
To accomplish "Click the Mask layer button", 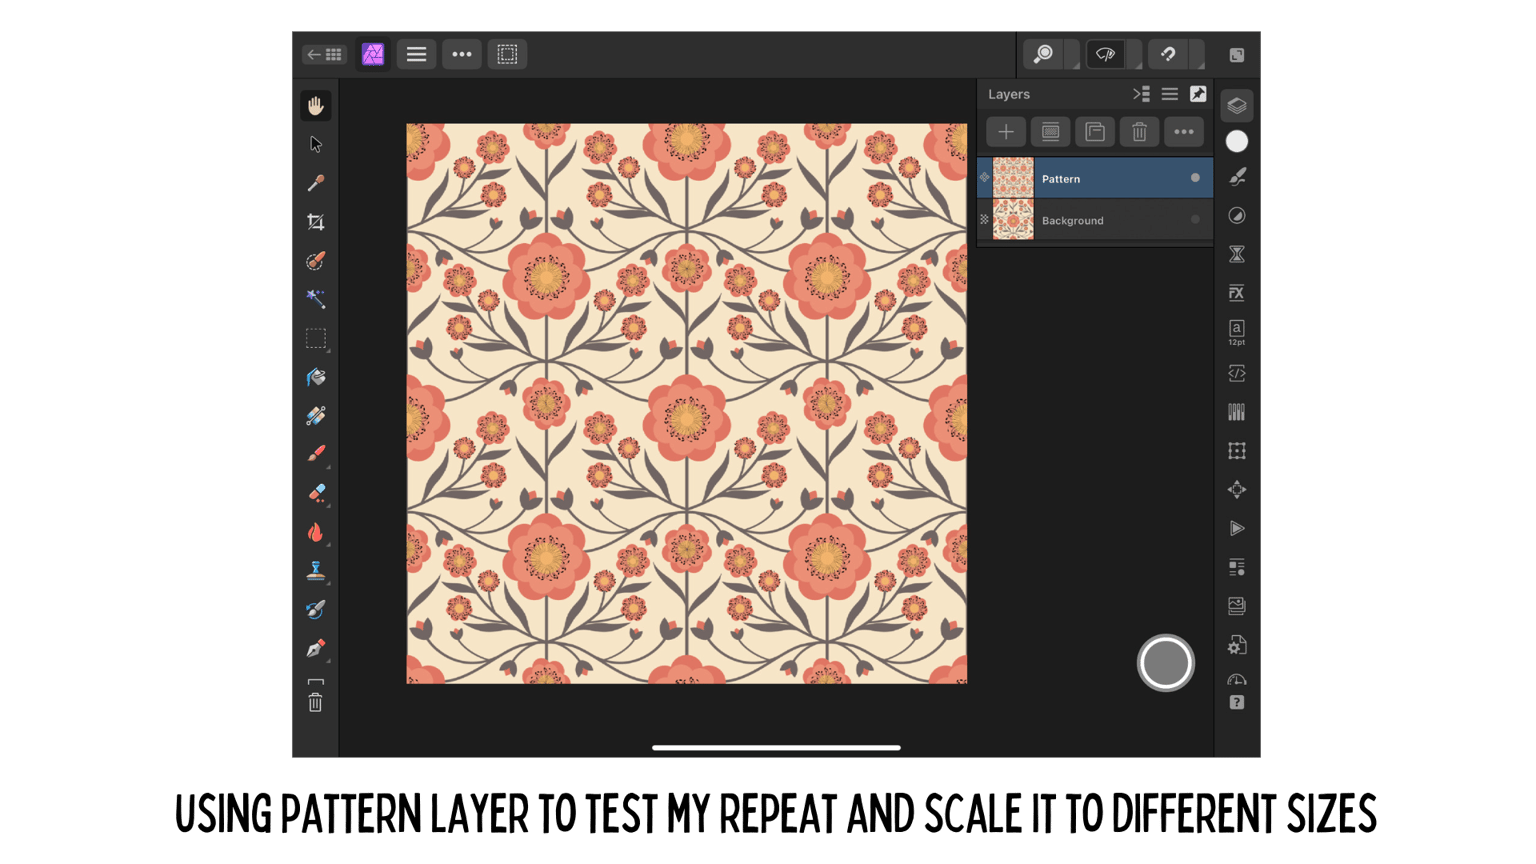I will [x=1051, y=132].
